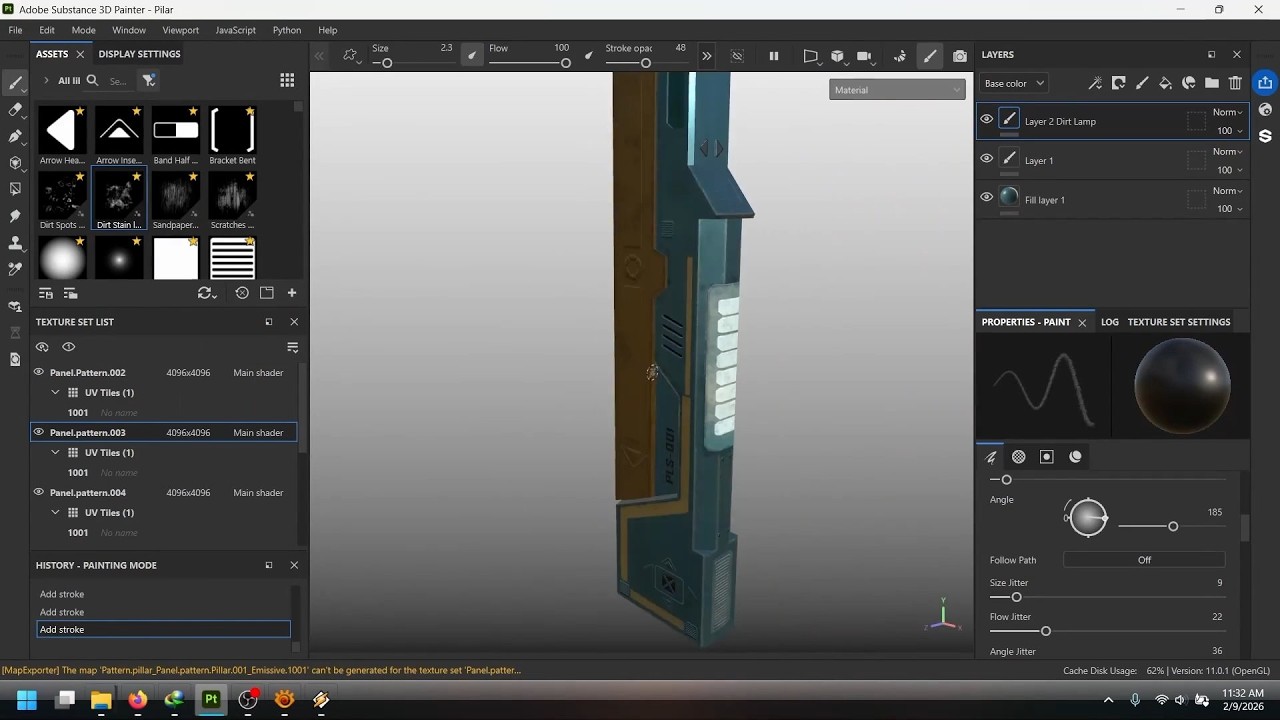The width and height of the screenshot is (1280, 720).
Task: Switch to the Log tab
Action: (x=1110, y=322)
